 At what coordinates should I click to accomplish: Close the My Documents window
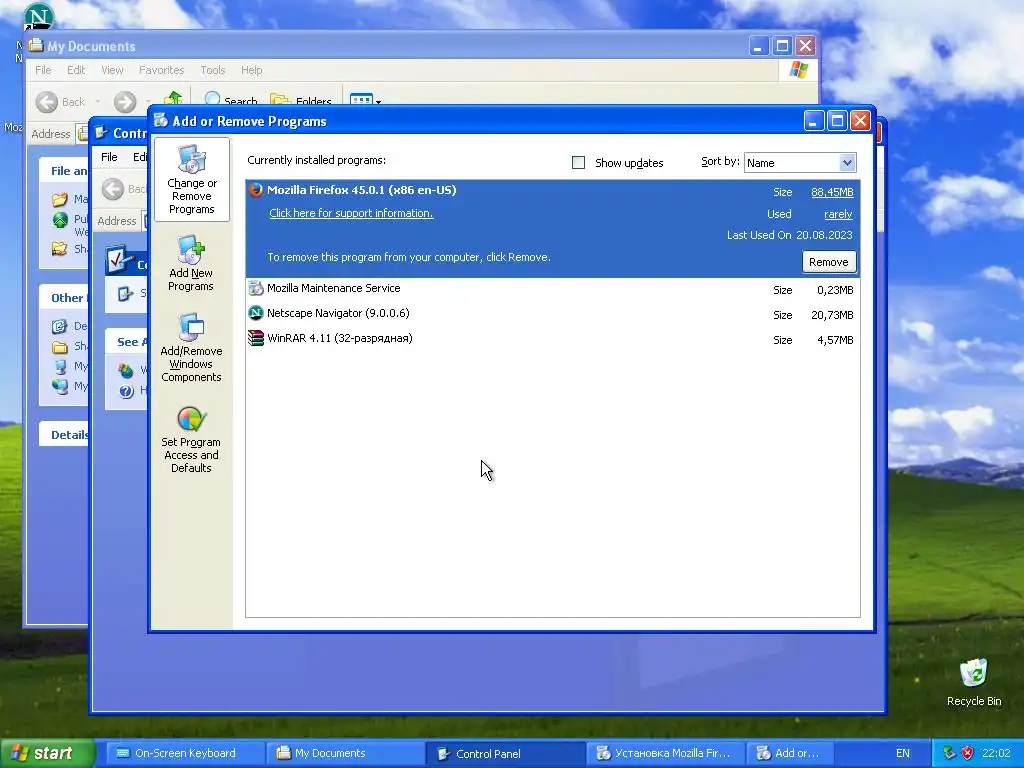tap(806, 46)
